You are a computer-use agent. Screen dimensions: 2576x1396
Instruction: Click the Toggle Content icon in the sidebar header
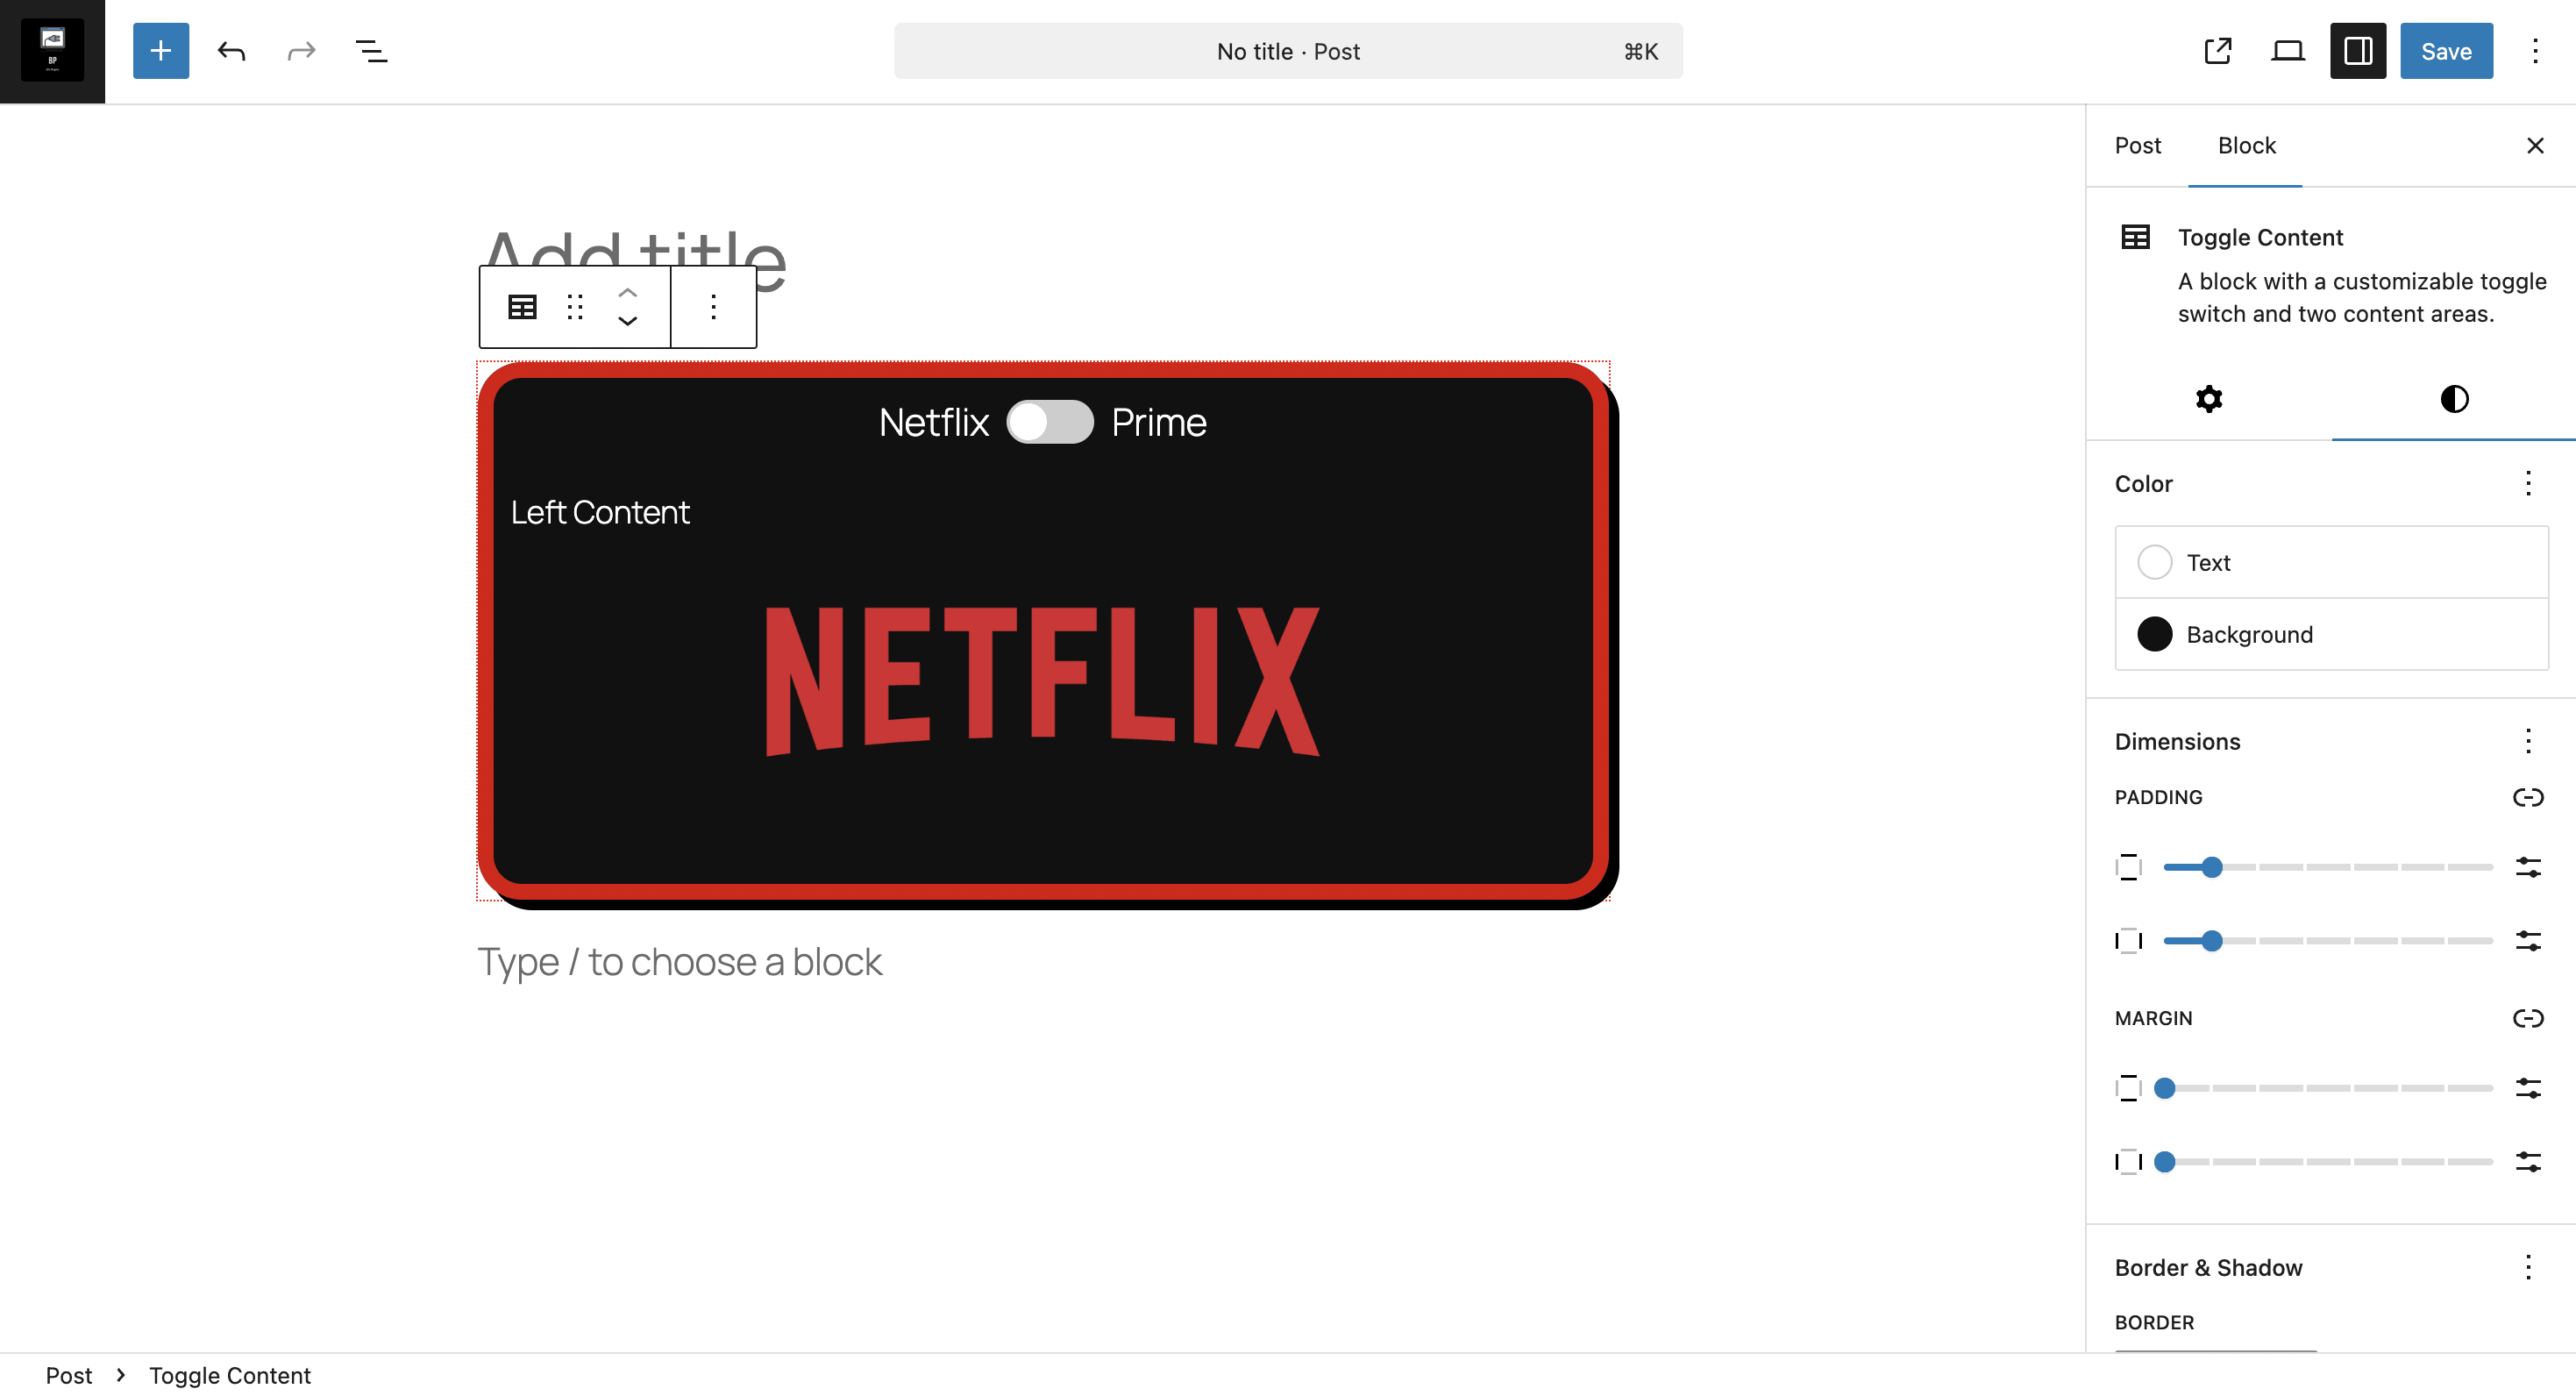(x=2136, y=237)
